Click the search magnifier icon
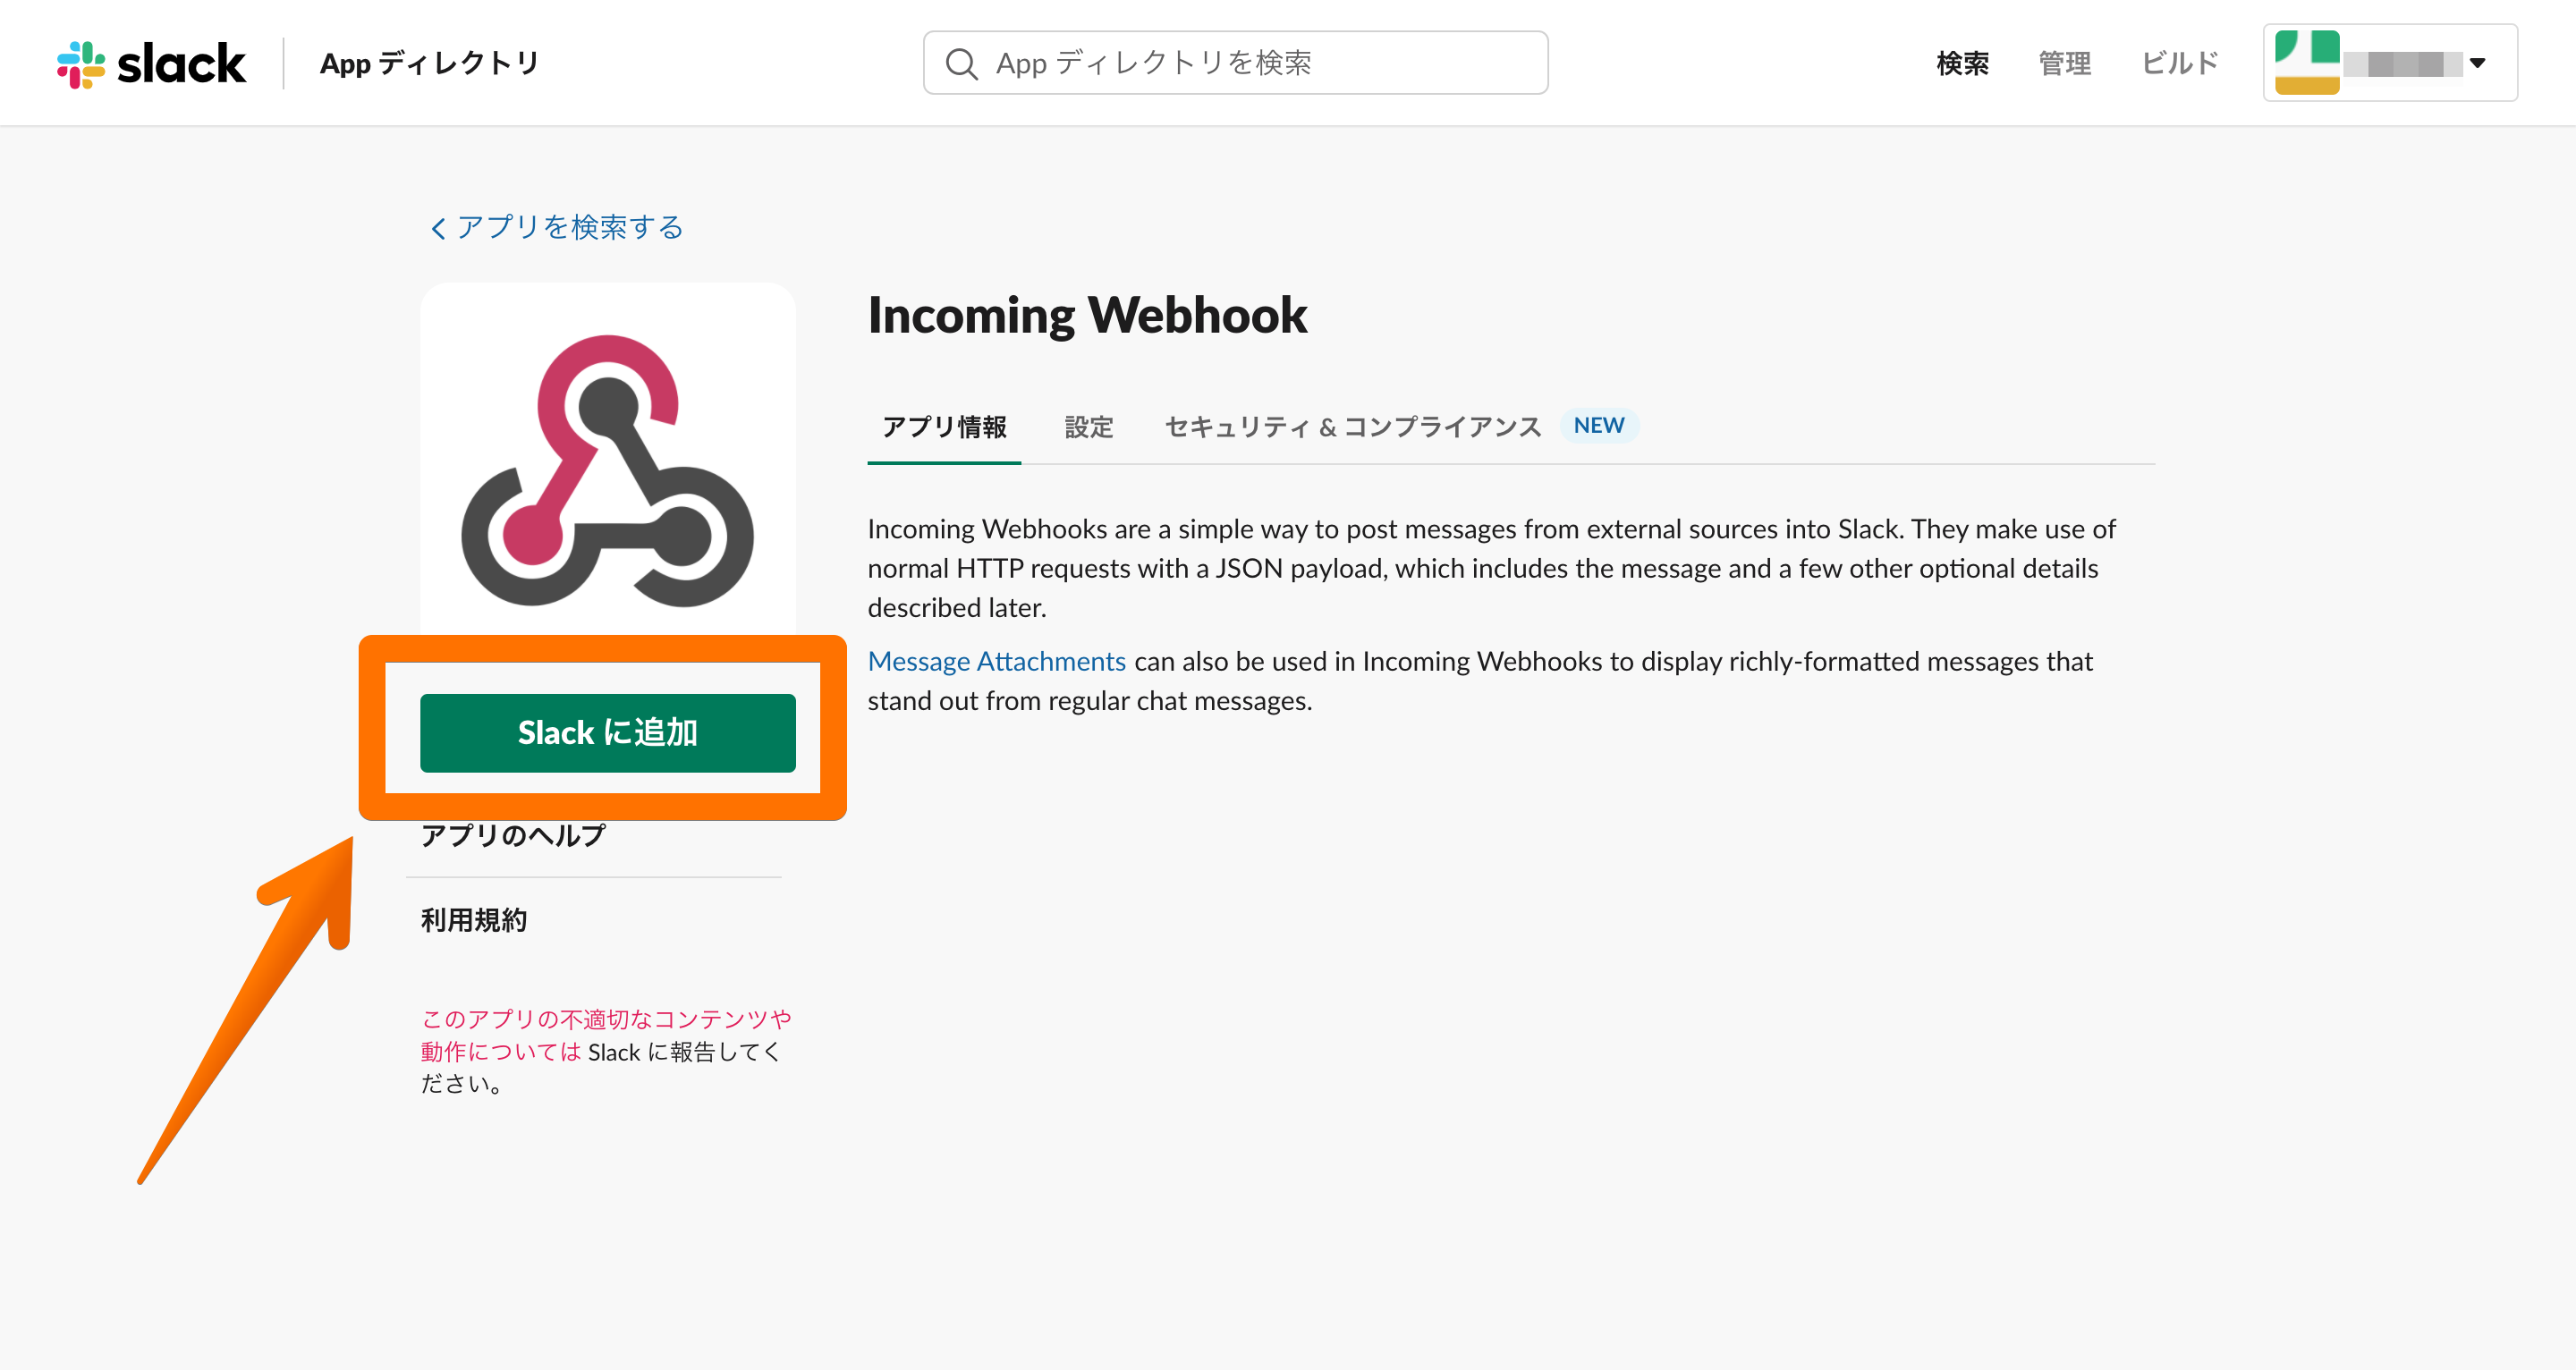Image resolution: width=2576 pixels, height=1370 pixels. (x=961, y=63)
